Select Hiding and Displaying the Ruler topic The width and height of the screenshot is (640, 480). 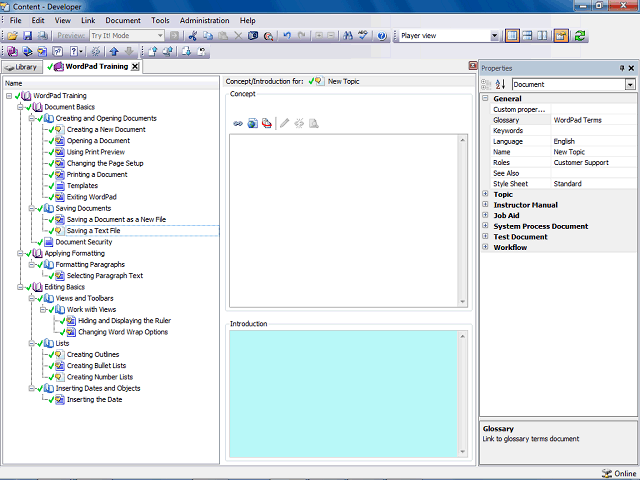click(124, 321)
